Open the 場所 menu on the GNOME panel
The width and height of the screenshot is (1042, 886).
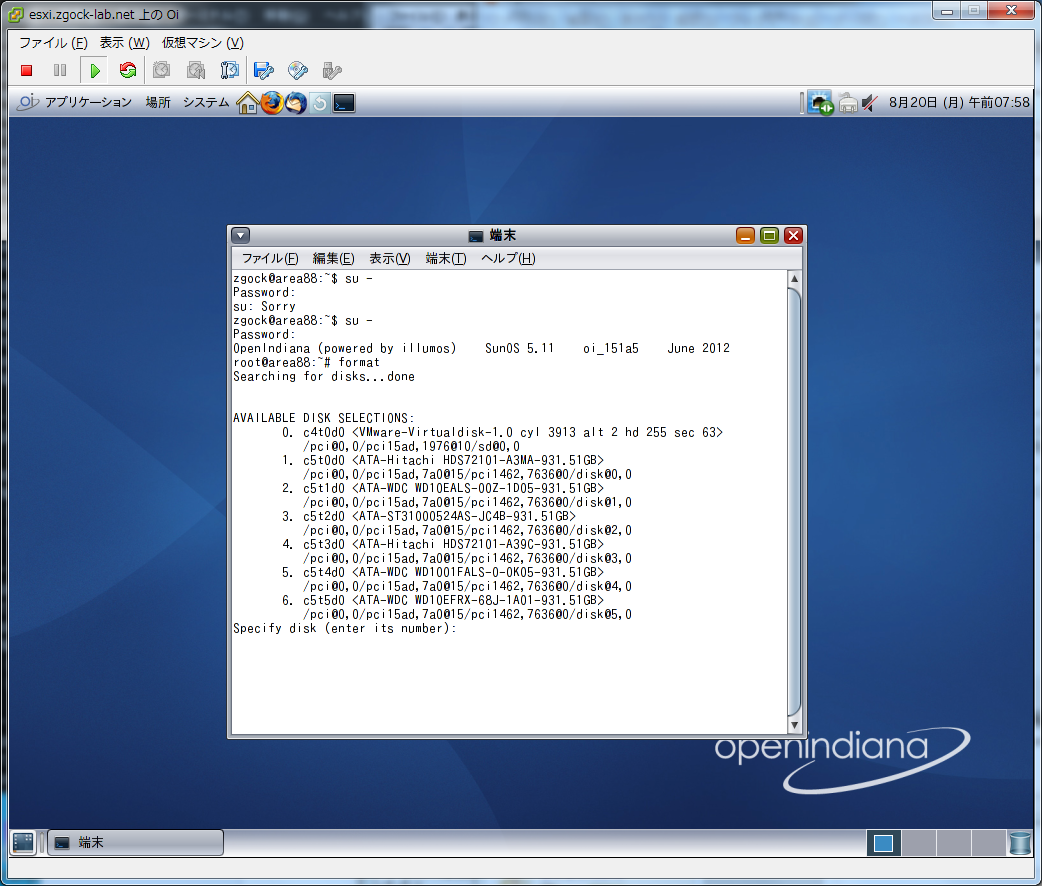tap(158, 102)
